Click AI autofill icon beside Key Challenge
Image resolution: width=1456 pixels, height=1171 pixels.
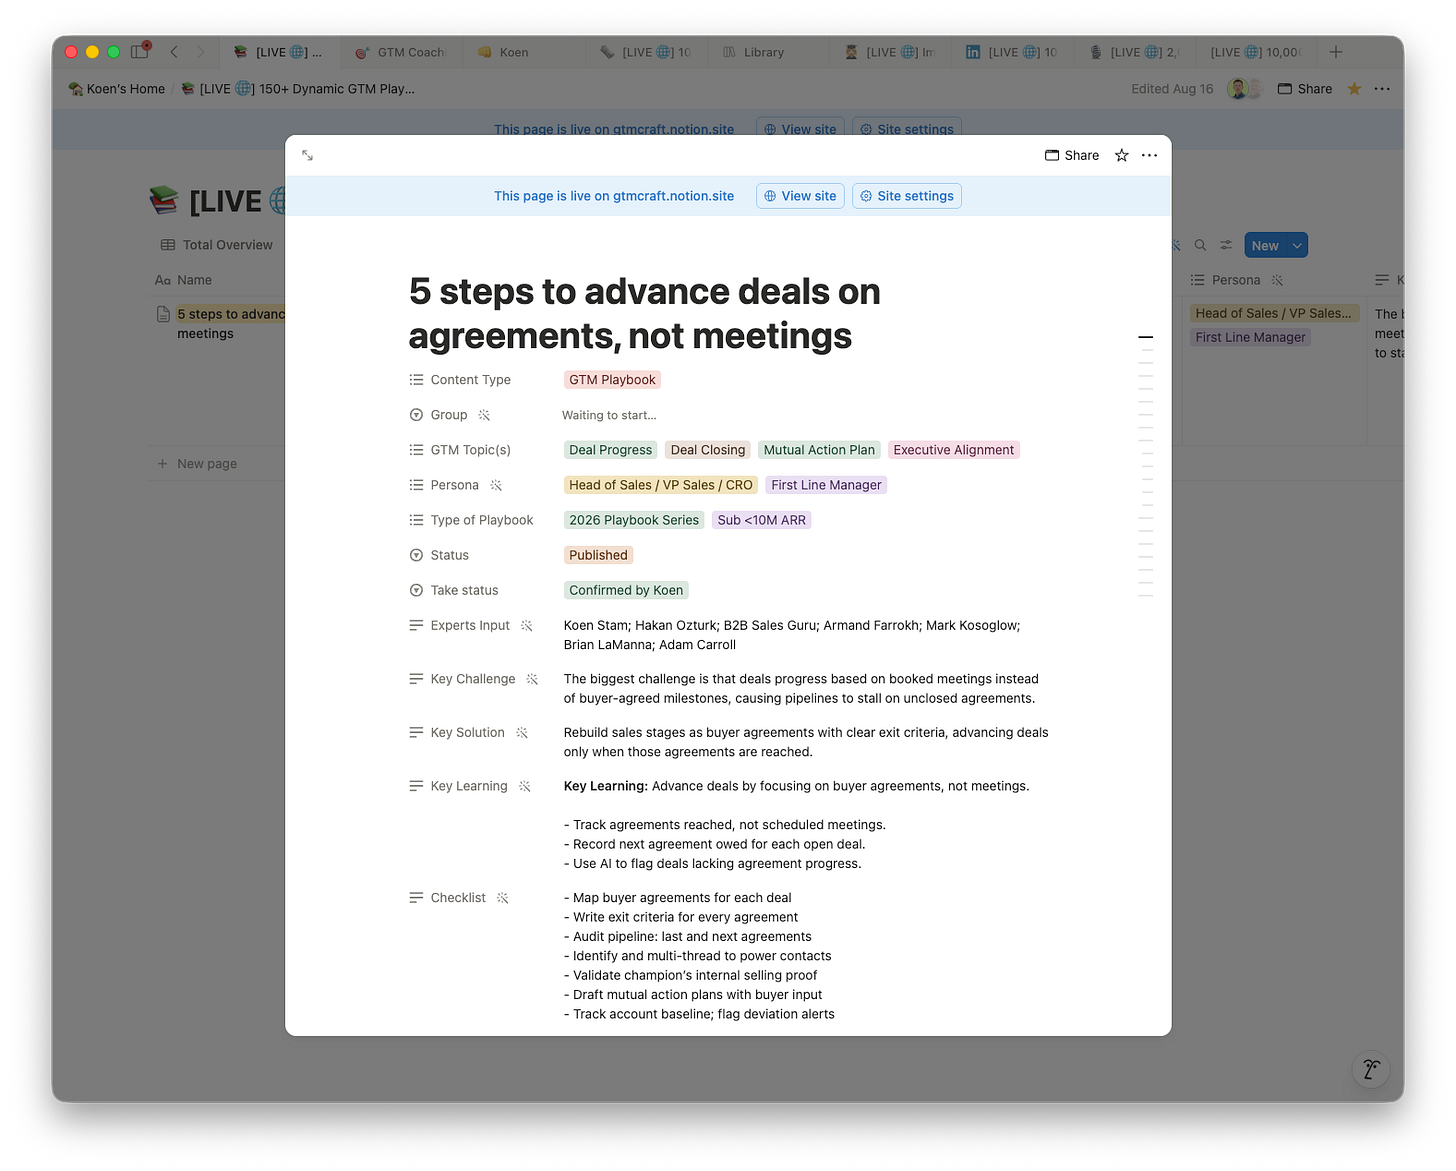[x=532, y=679]
